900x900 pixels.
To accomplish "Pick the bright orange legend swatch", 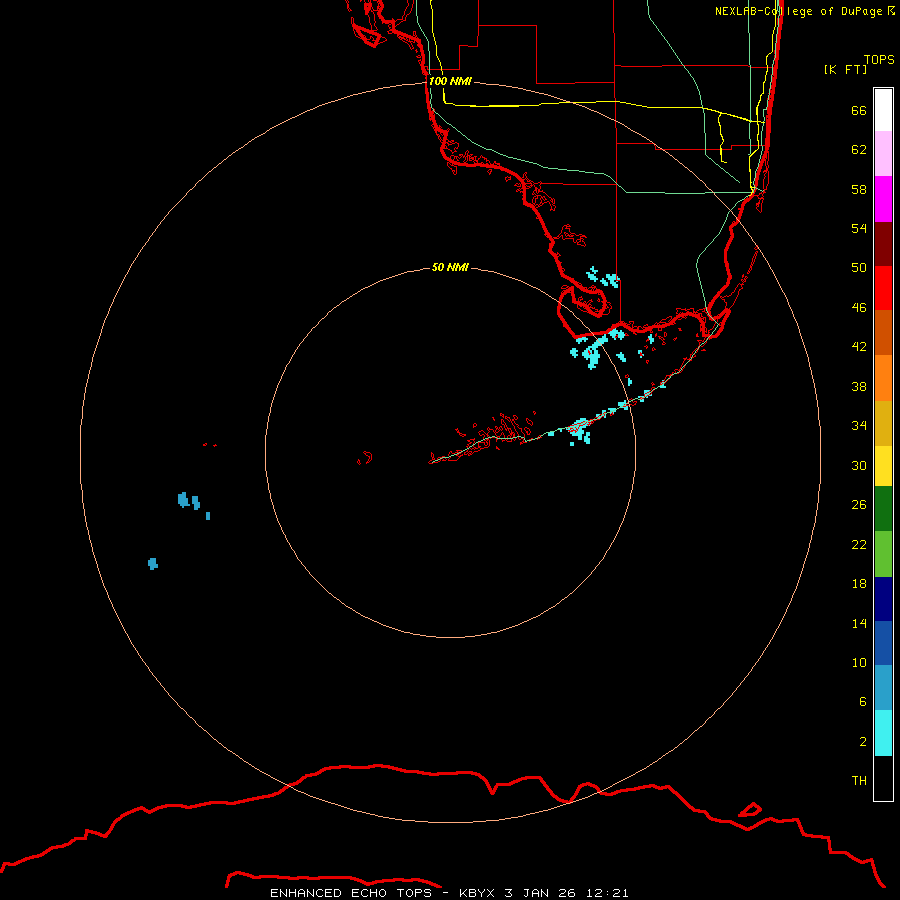I will [883, 378].
